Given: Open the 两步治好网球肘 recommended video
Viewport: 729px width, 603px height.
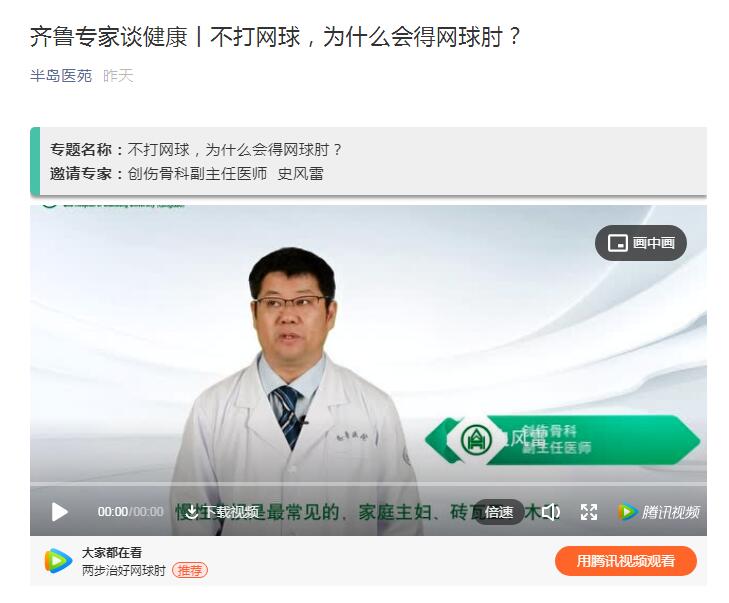Looking at the screenshot, I should coord(124,570).
